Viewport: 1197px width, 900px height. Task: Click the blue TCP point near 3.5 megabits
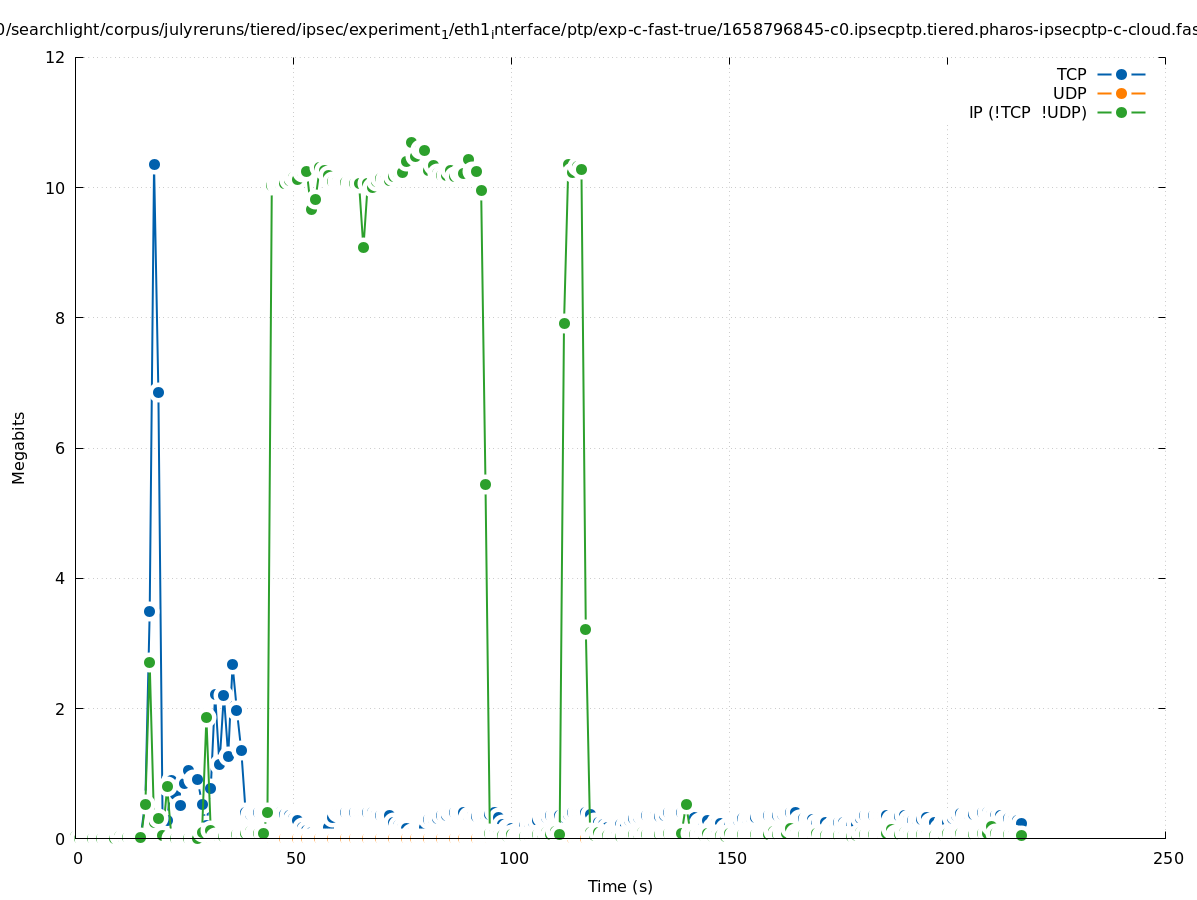coord(149,611)
